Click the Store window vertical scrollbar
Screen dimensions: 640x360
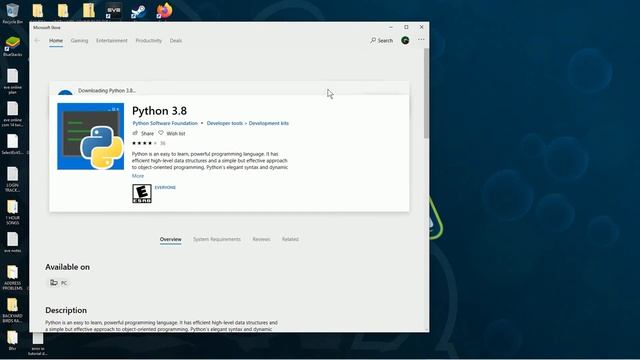pyautogui.click(x=426, y=94)
